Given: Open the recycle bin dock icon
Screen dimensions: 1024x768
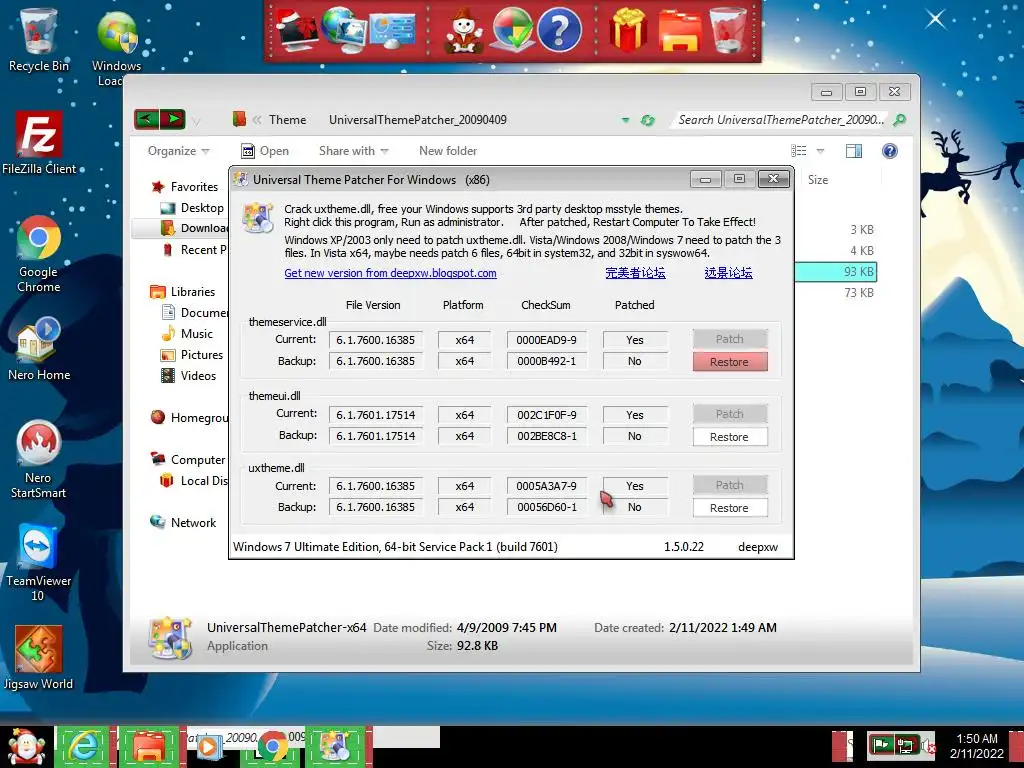Looking at the screenshot, I should 728,30.
